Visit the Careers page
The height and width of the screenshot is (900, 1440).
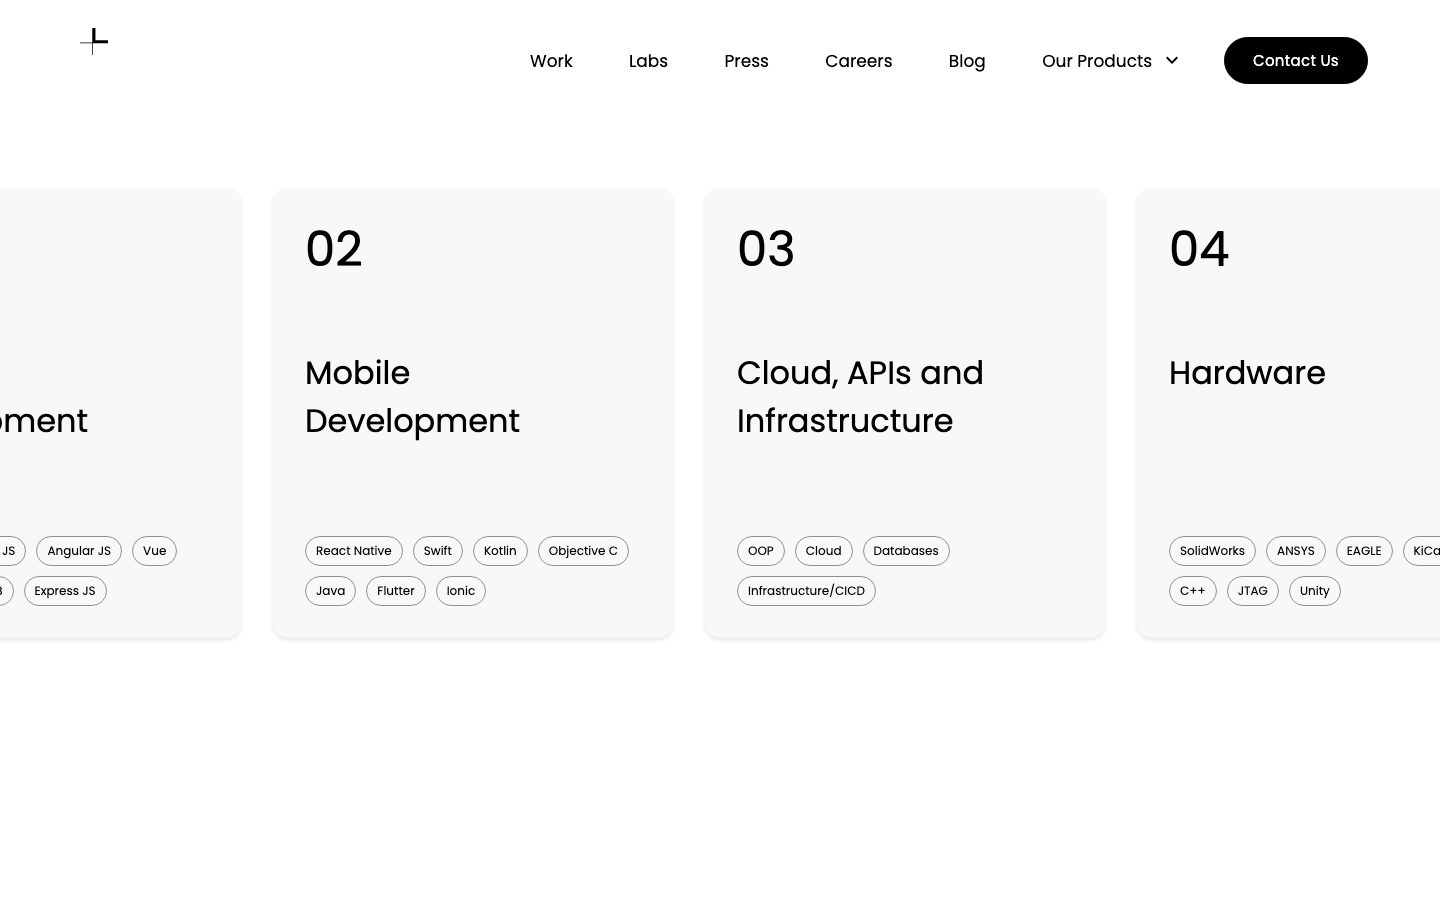(858, 61)
